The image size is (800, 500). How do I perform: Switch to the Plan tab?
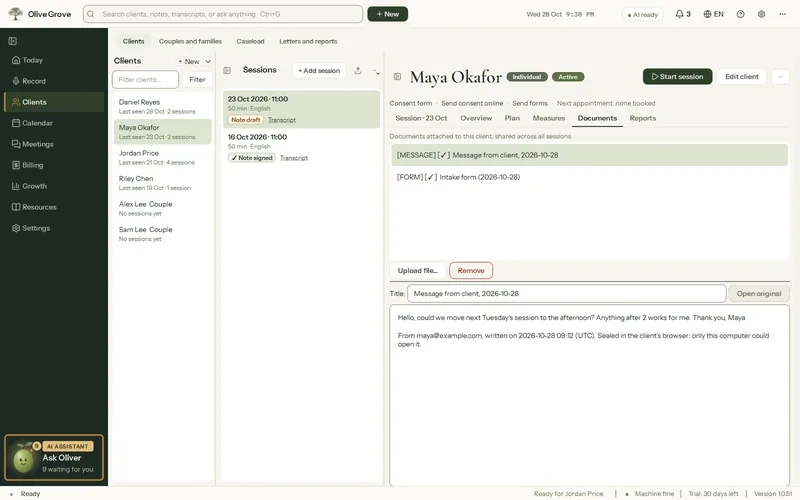point(512,118)
